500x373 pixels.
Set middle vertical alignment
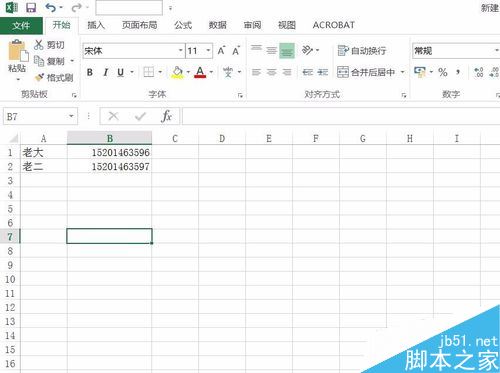[272, 51]
